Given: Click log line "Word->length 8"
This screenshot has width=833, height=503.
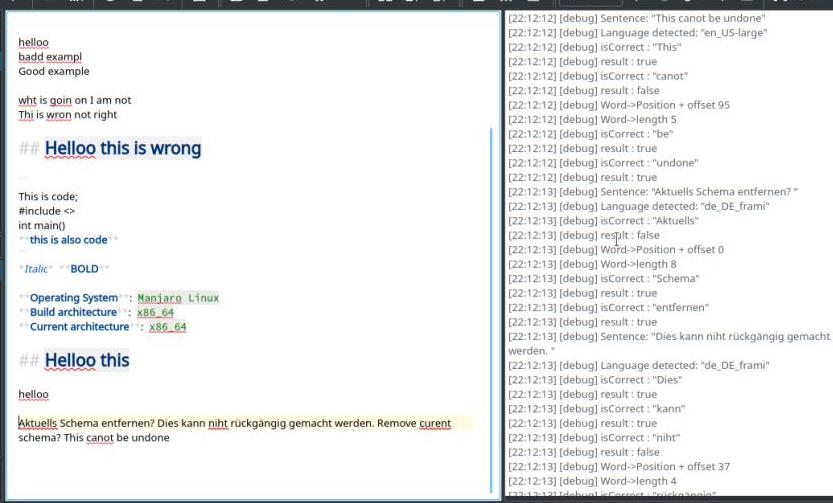Looking at the screenshot, I should tap(592, 264).
